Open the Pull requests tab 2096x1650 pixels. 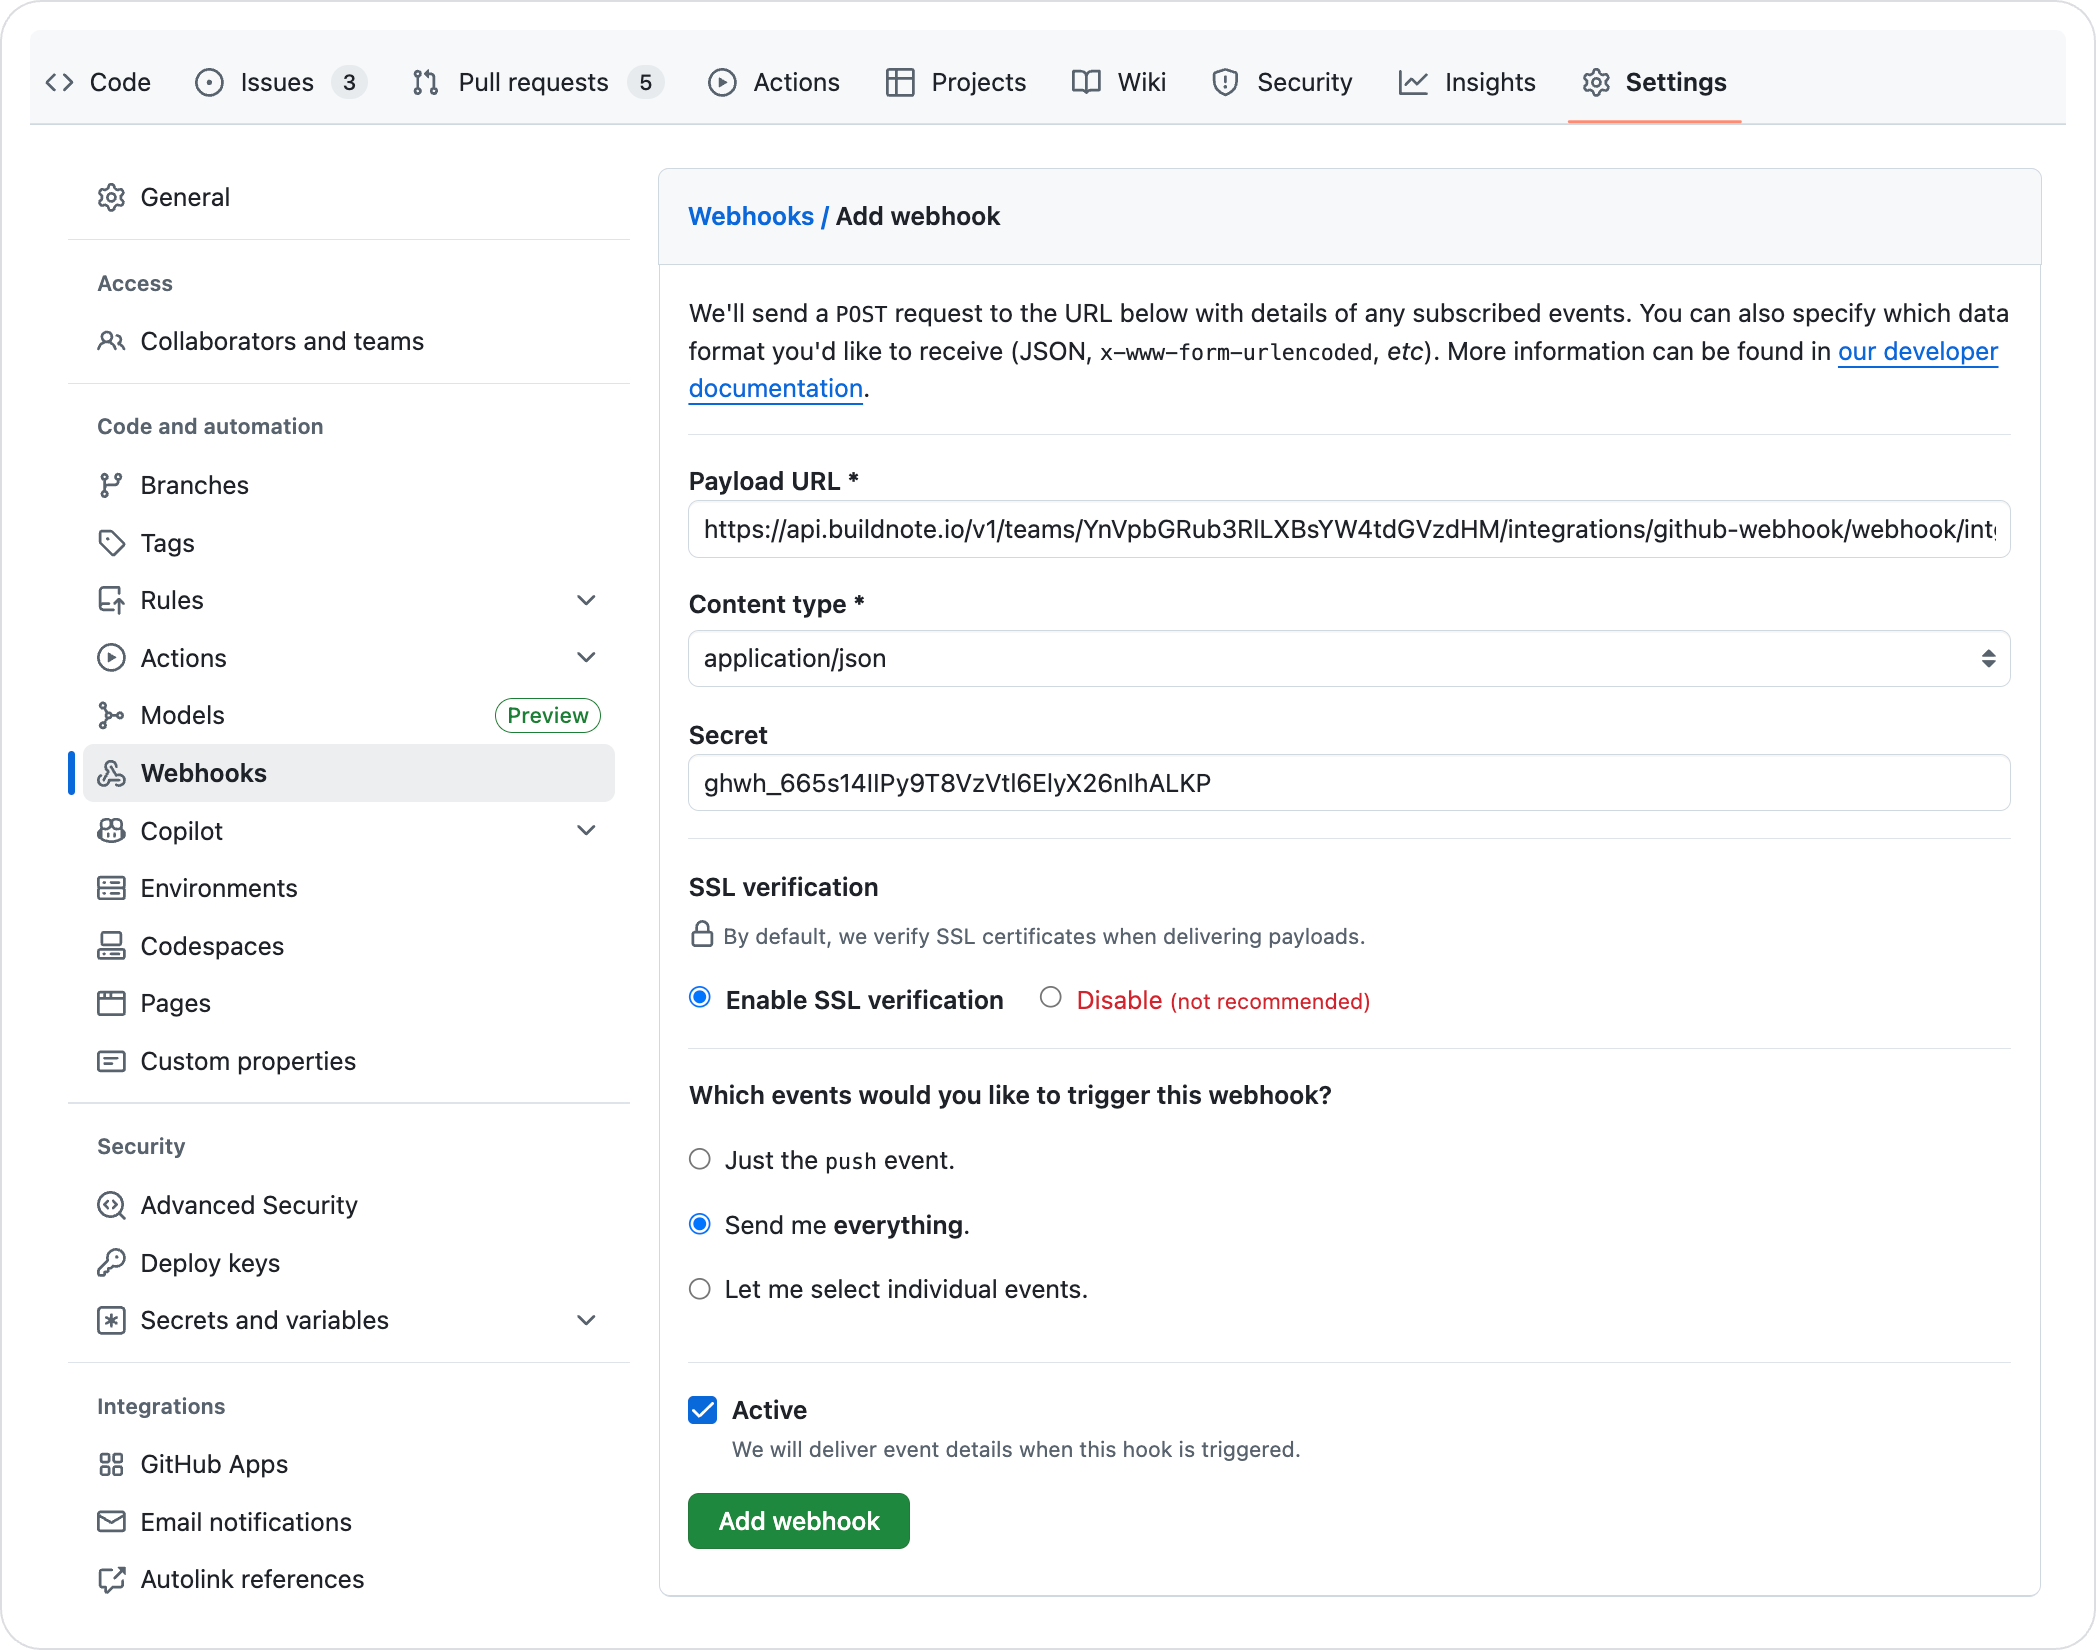[x=538, y=82]
